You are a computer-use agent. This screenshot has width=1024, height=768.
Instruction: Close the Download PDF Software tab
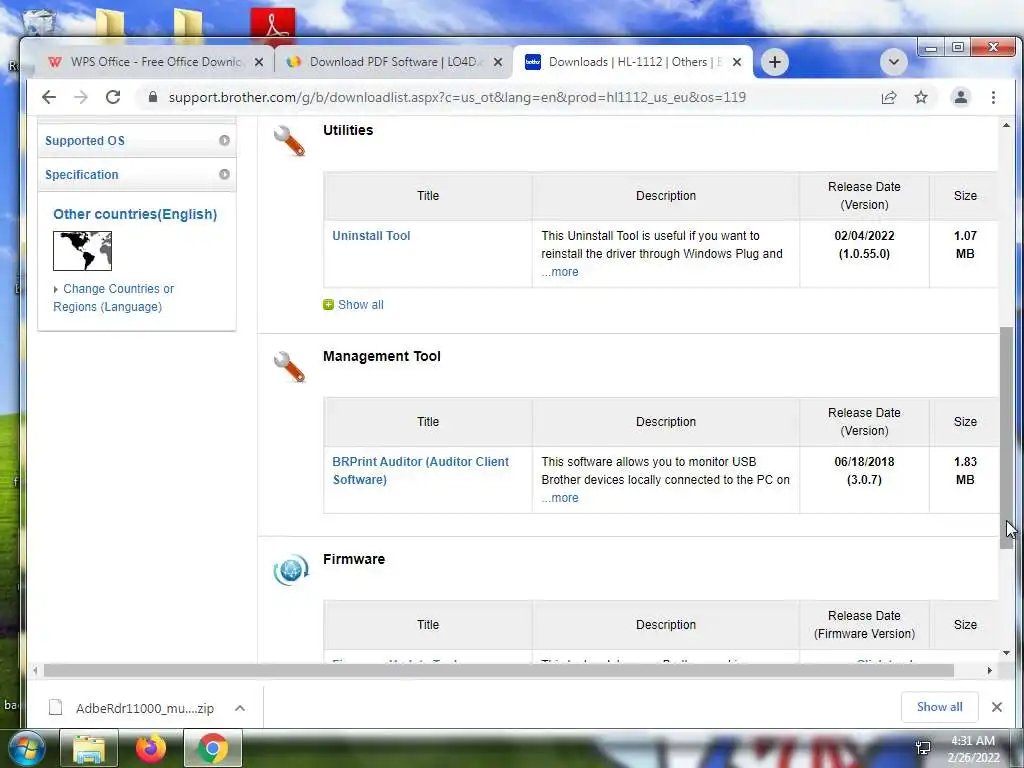(498, 62)
